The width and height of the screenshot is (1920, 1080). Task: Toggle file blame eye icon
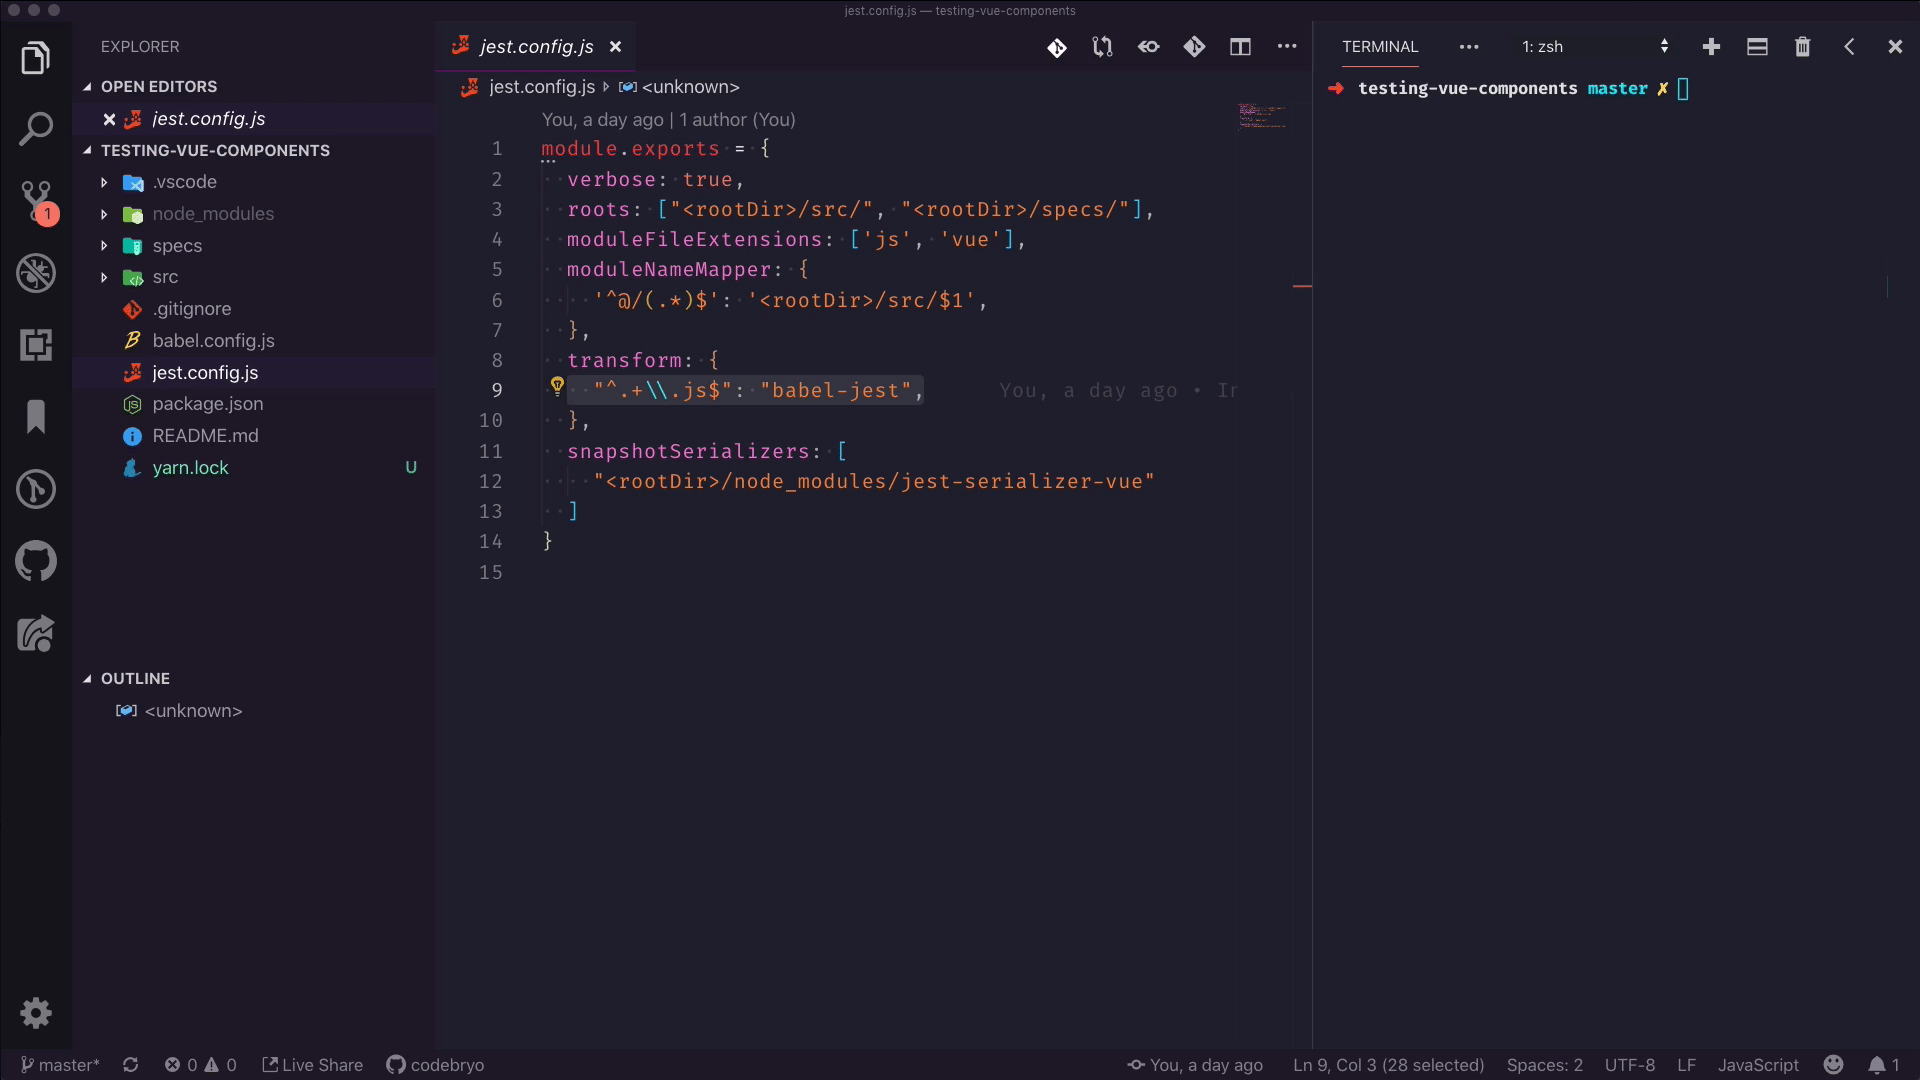pyautogui.click(x=1148, y=47)
